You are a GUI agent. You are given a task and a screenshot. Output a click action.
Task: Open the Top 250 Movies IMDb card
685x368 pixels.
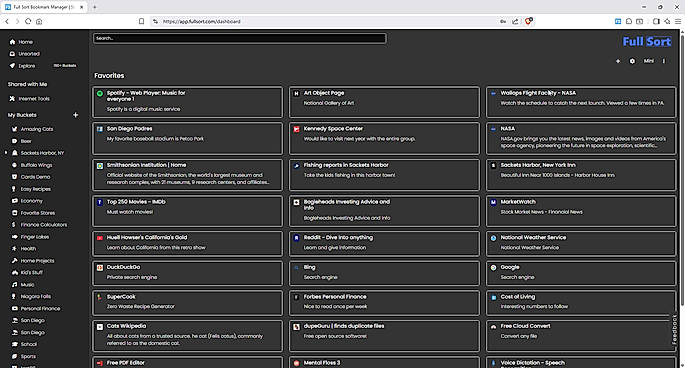coord(187,211)
